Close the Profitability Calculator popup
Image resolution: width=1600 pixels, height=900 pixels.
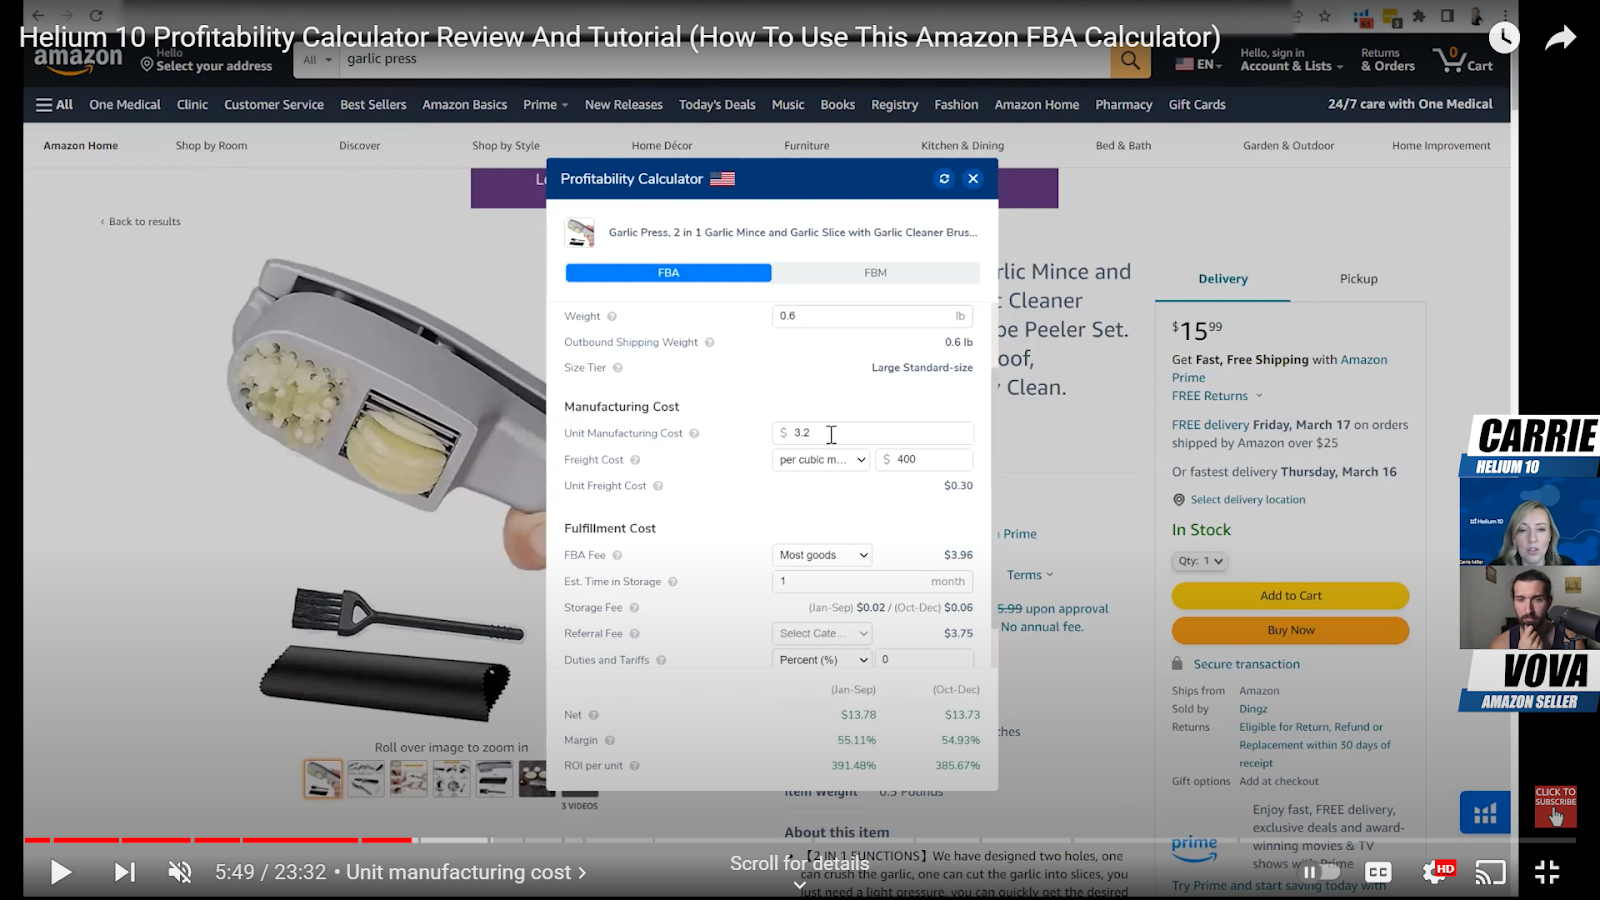(x=973, y=179)
